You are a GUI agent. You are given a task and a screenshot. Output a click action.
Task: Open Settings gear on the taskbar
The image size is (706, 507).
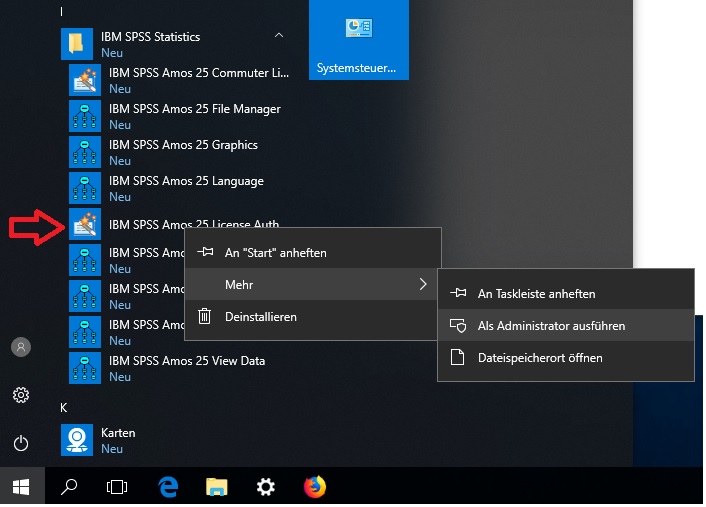coord(266,487)
